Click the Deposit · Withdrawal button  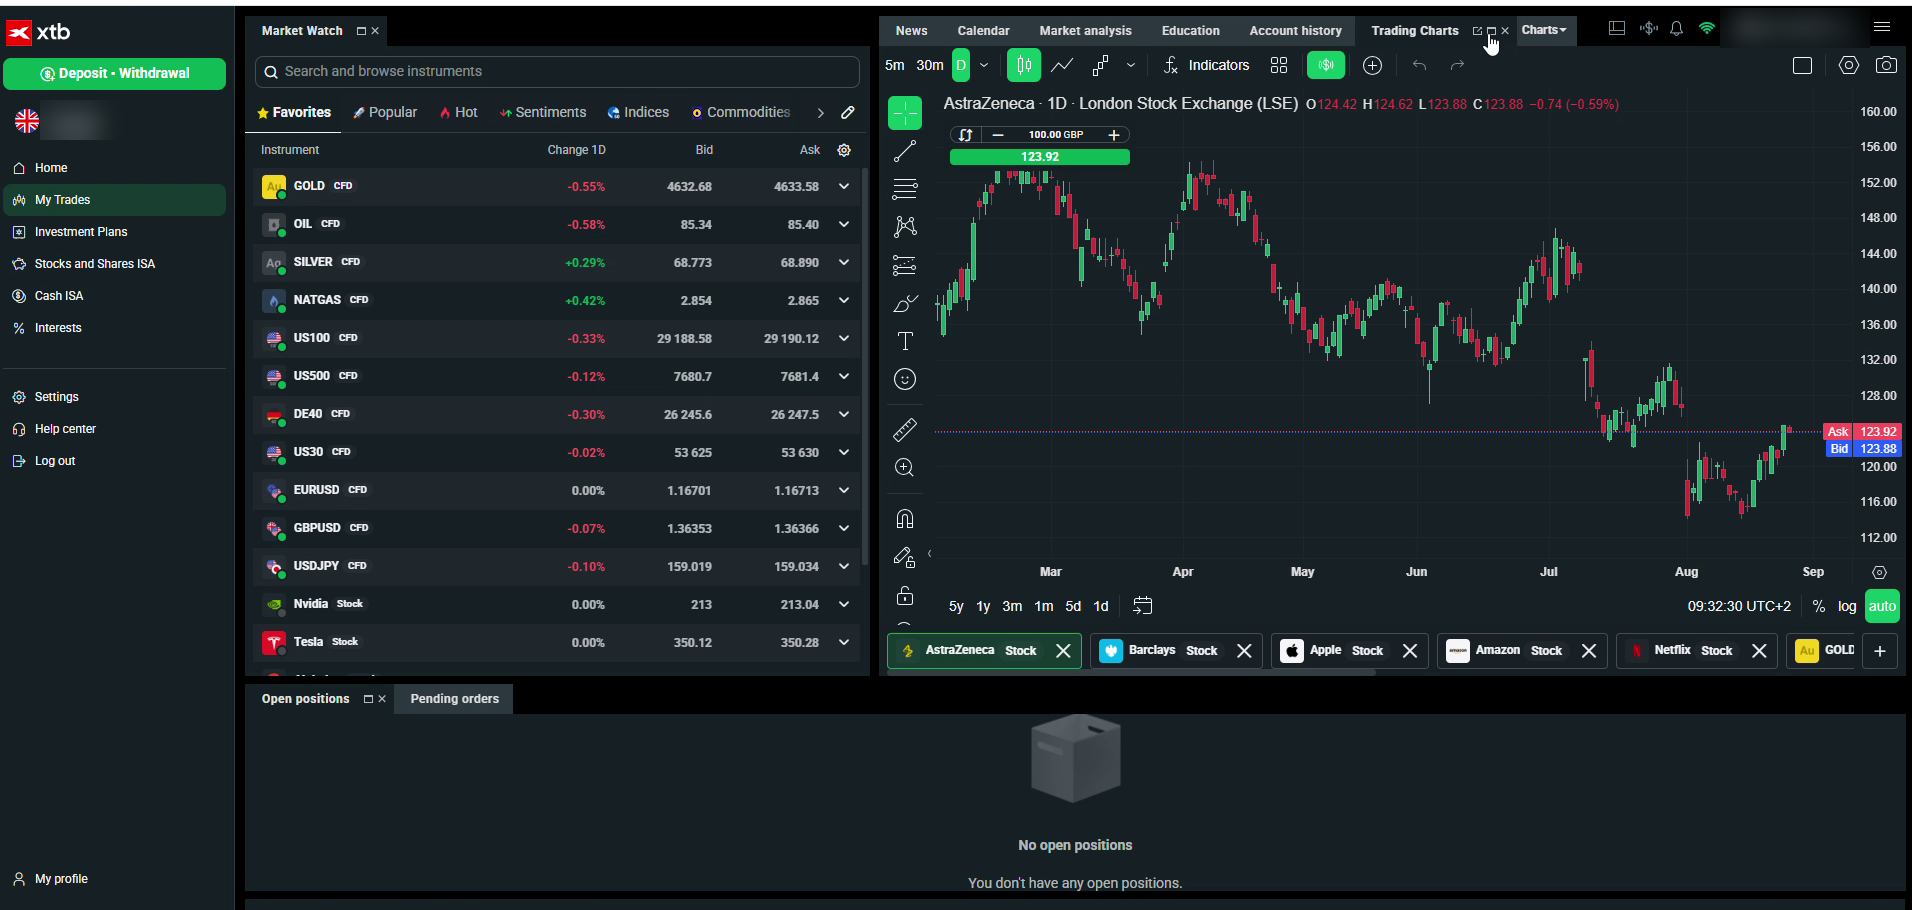[x=114, y=73]
